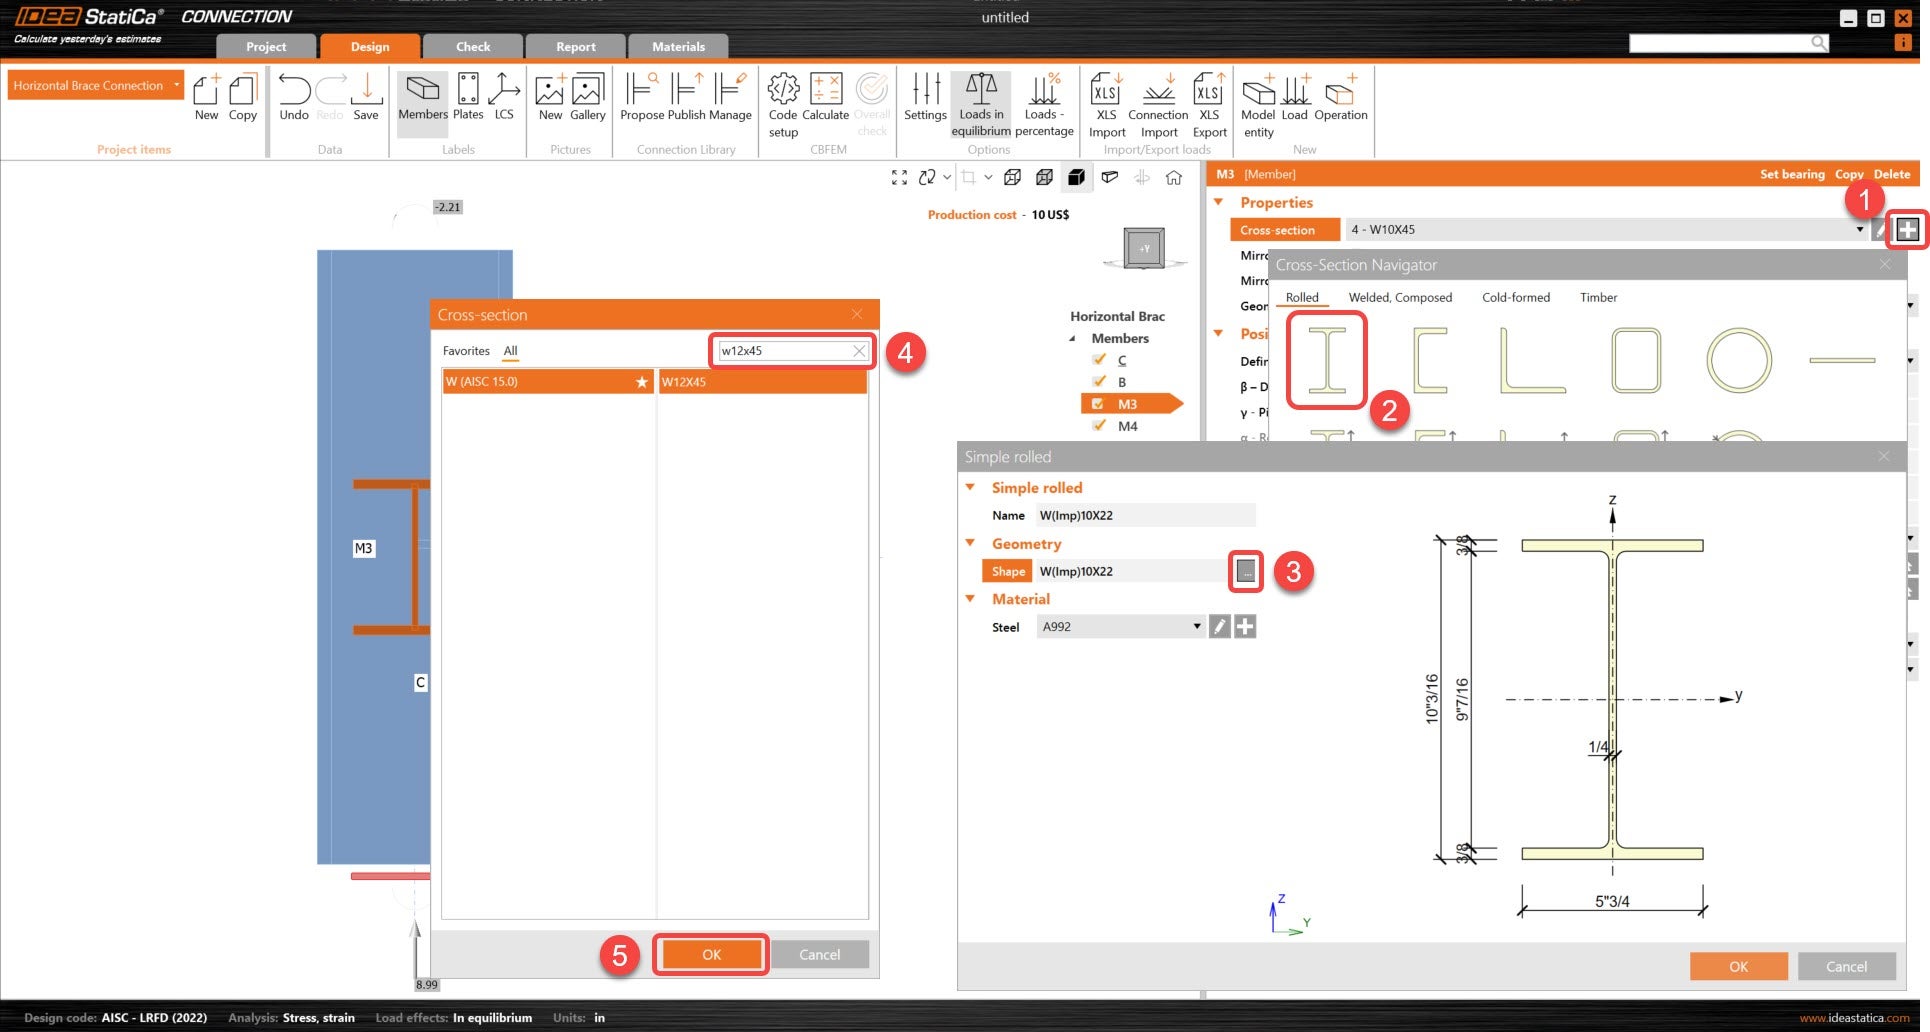This screenshot has width=1930, height=1032.
Task: Switch to the Check ribbon tab
Action: coord(473,47)
